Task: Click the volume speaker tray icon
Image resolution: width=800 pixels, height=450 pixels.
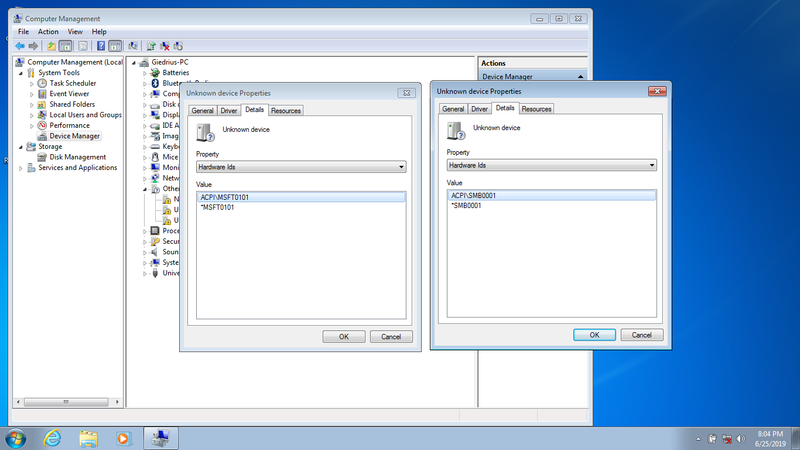Action: pos(741,439)
